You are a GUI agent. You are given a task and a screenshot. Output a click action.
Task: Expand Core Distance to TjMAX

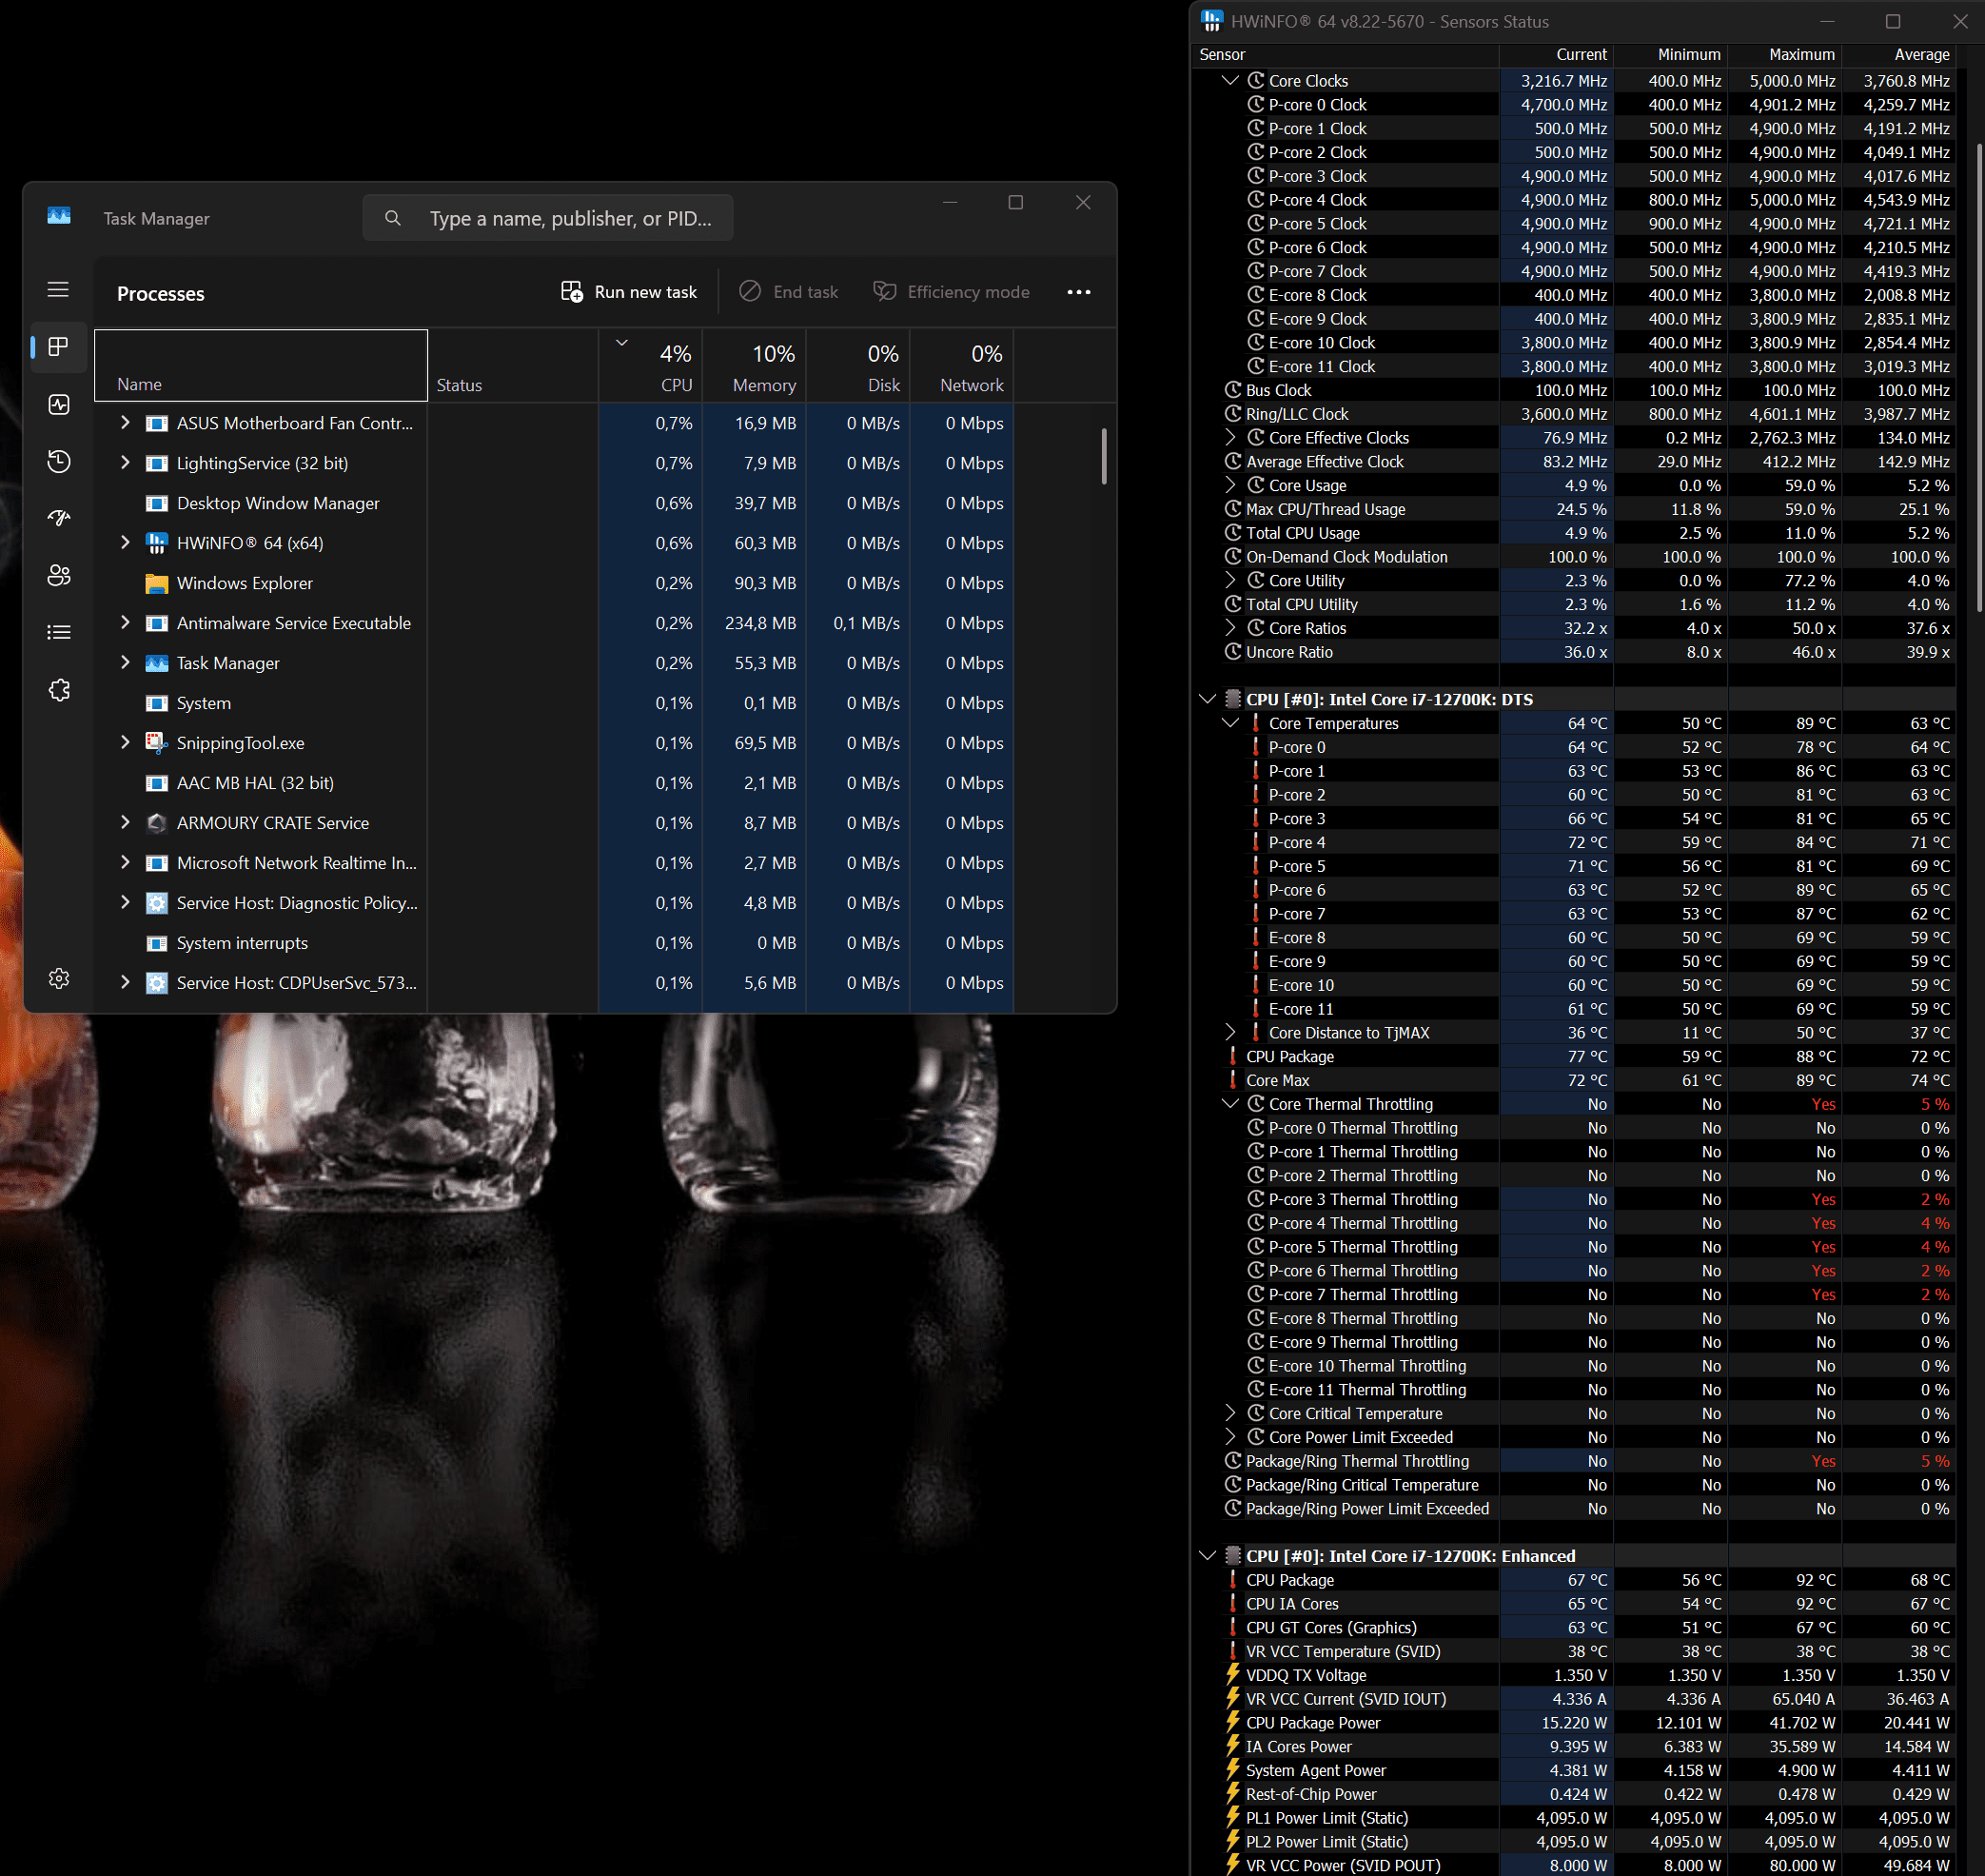click(x=1230, y=1032)
